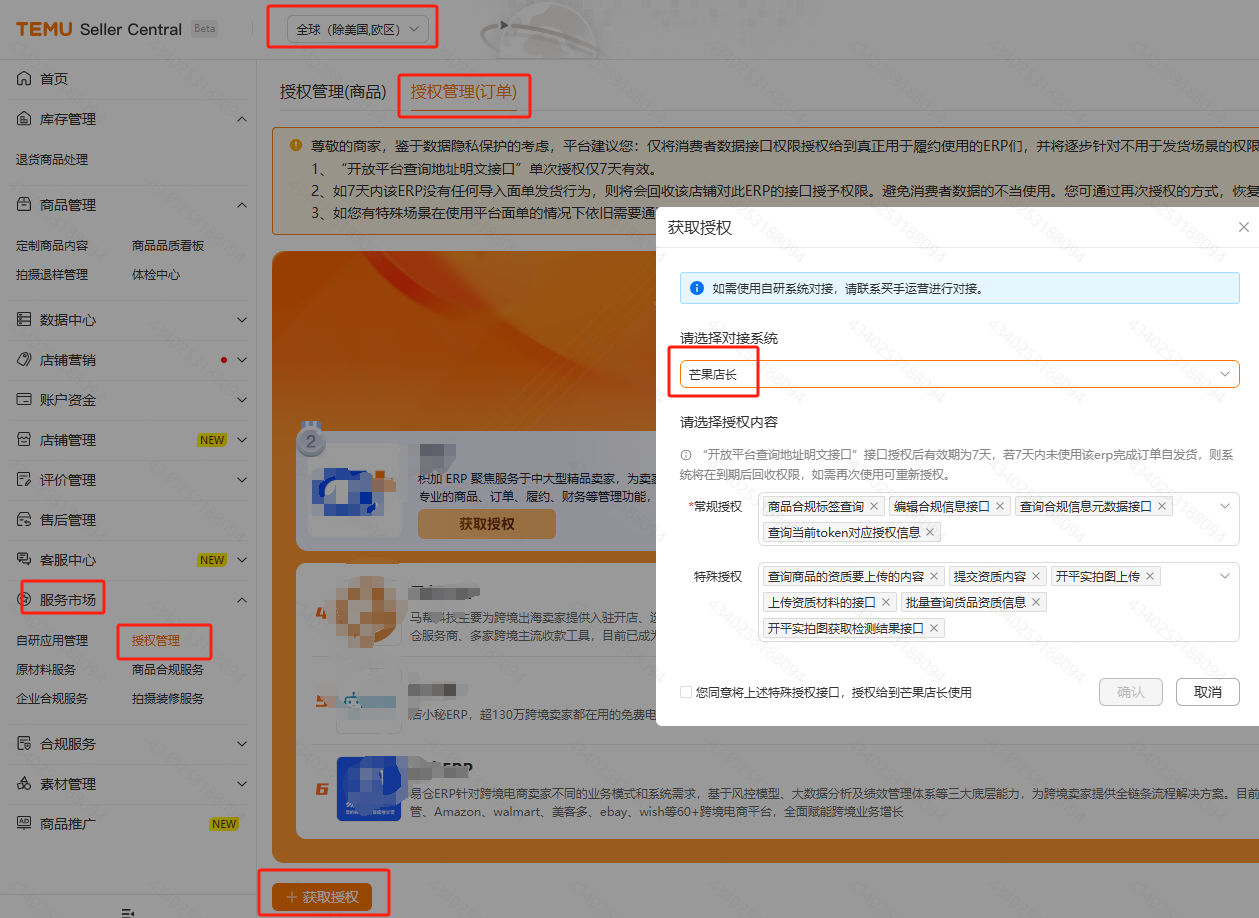1259x918 pixels.
Task: Click the 素材管理 icon
Action: pyautogui.click(x=24, y=784)
